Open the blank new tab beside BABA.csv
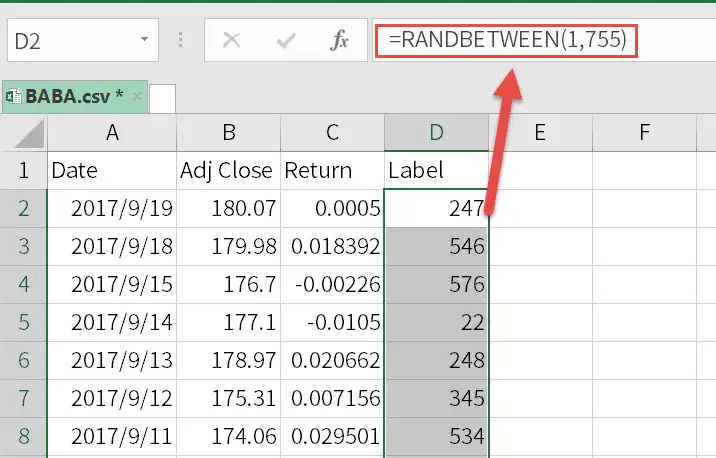 tap(163, 98)
